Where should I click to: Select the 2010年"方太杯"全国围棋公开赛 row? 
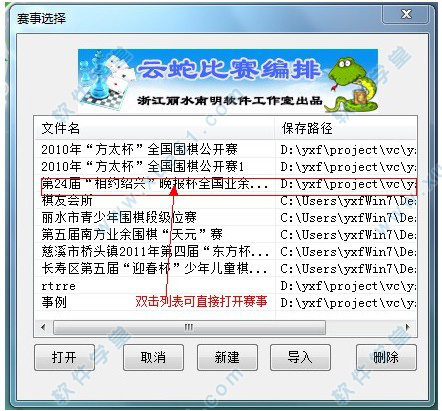coord(226,149)
